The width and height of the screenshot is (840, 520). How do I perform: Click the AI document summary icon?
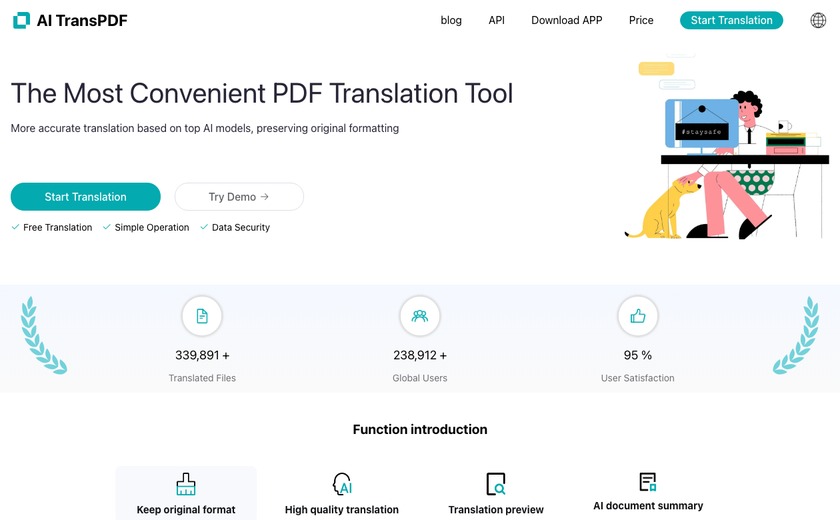648,481
